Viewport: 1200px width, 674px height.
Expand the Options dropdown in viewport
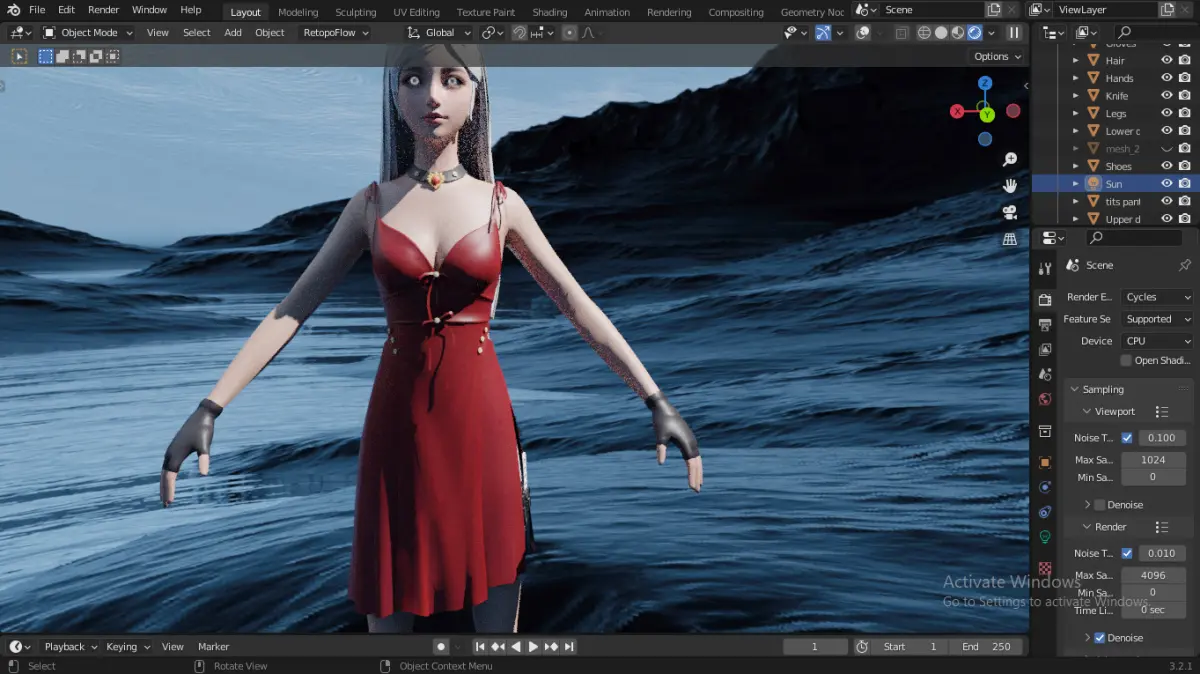pyautogui.click(x=998, y=57)
